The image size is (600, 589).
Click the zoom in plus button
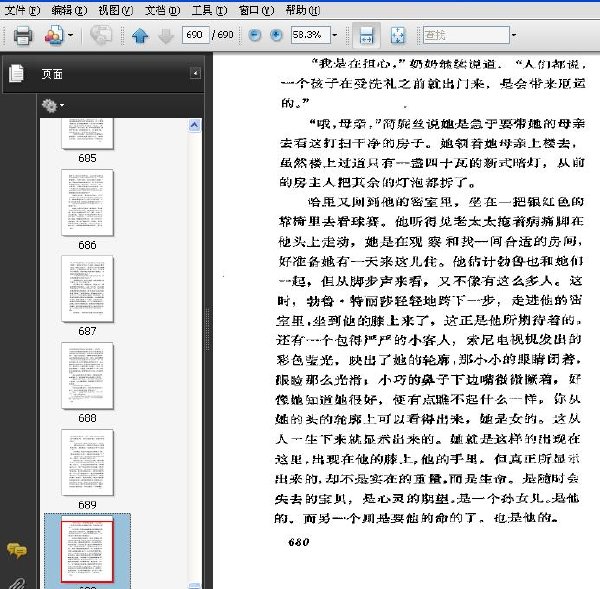276,35
